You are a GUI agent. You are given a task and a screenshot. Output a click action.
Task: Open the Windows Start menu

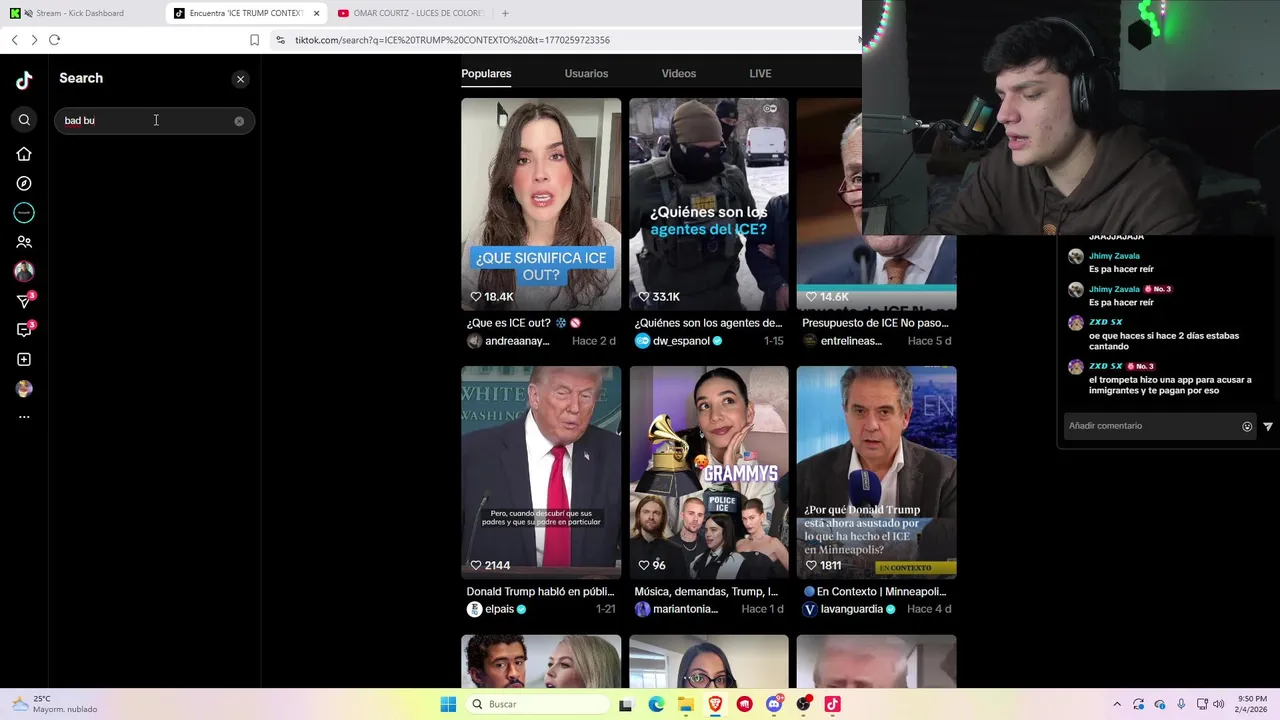coord(448,704)
